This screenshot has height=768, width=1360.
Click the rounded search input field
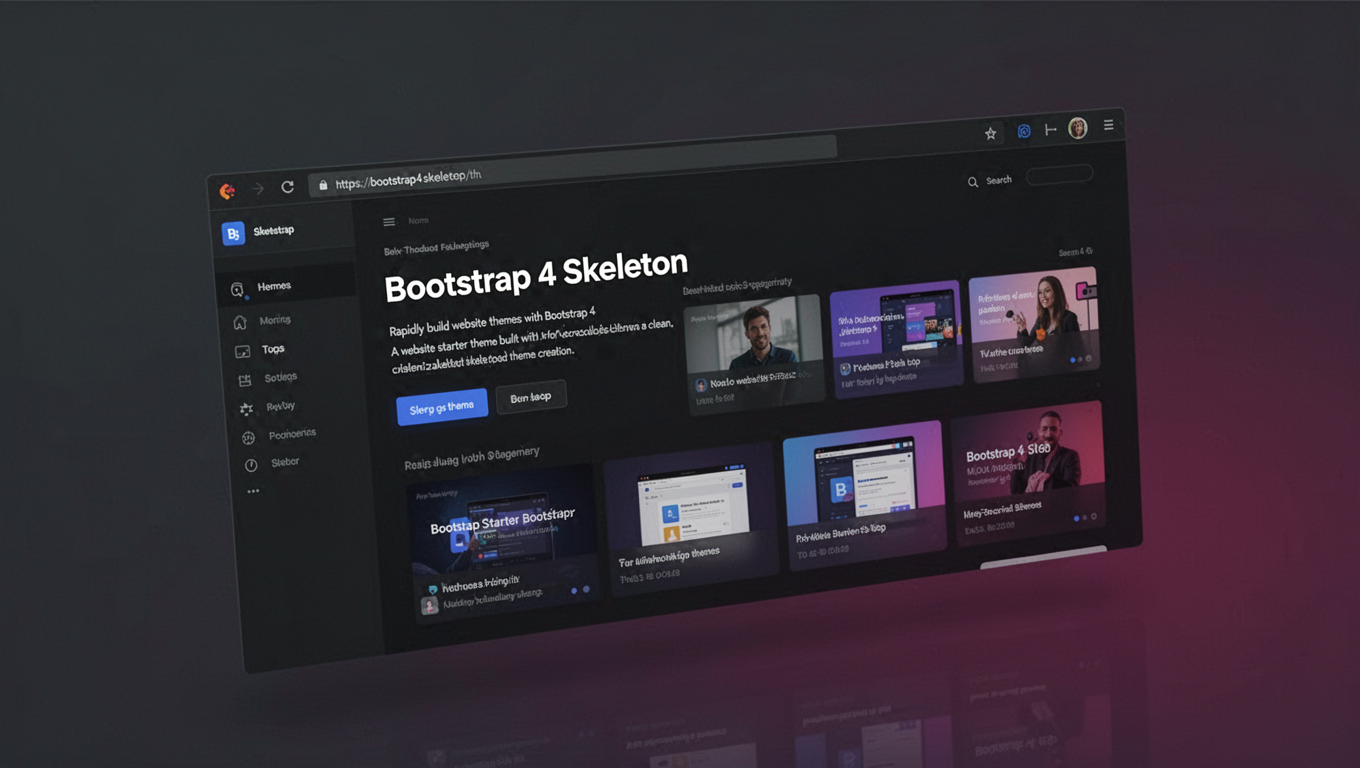[1059, 175]
